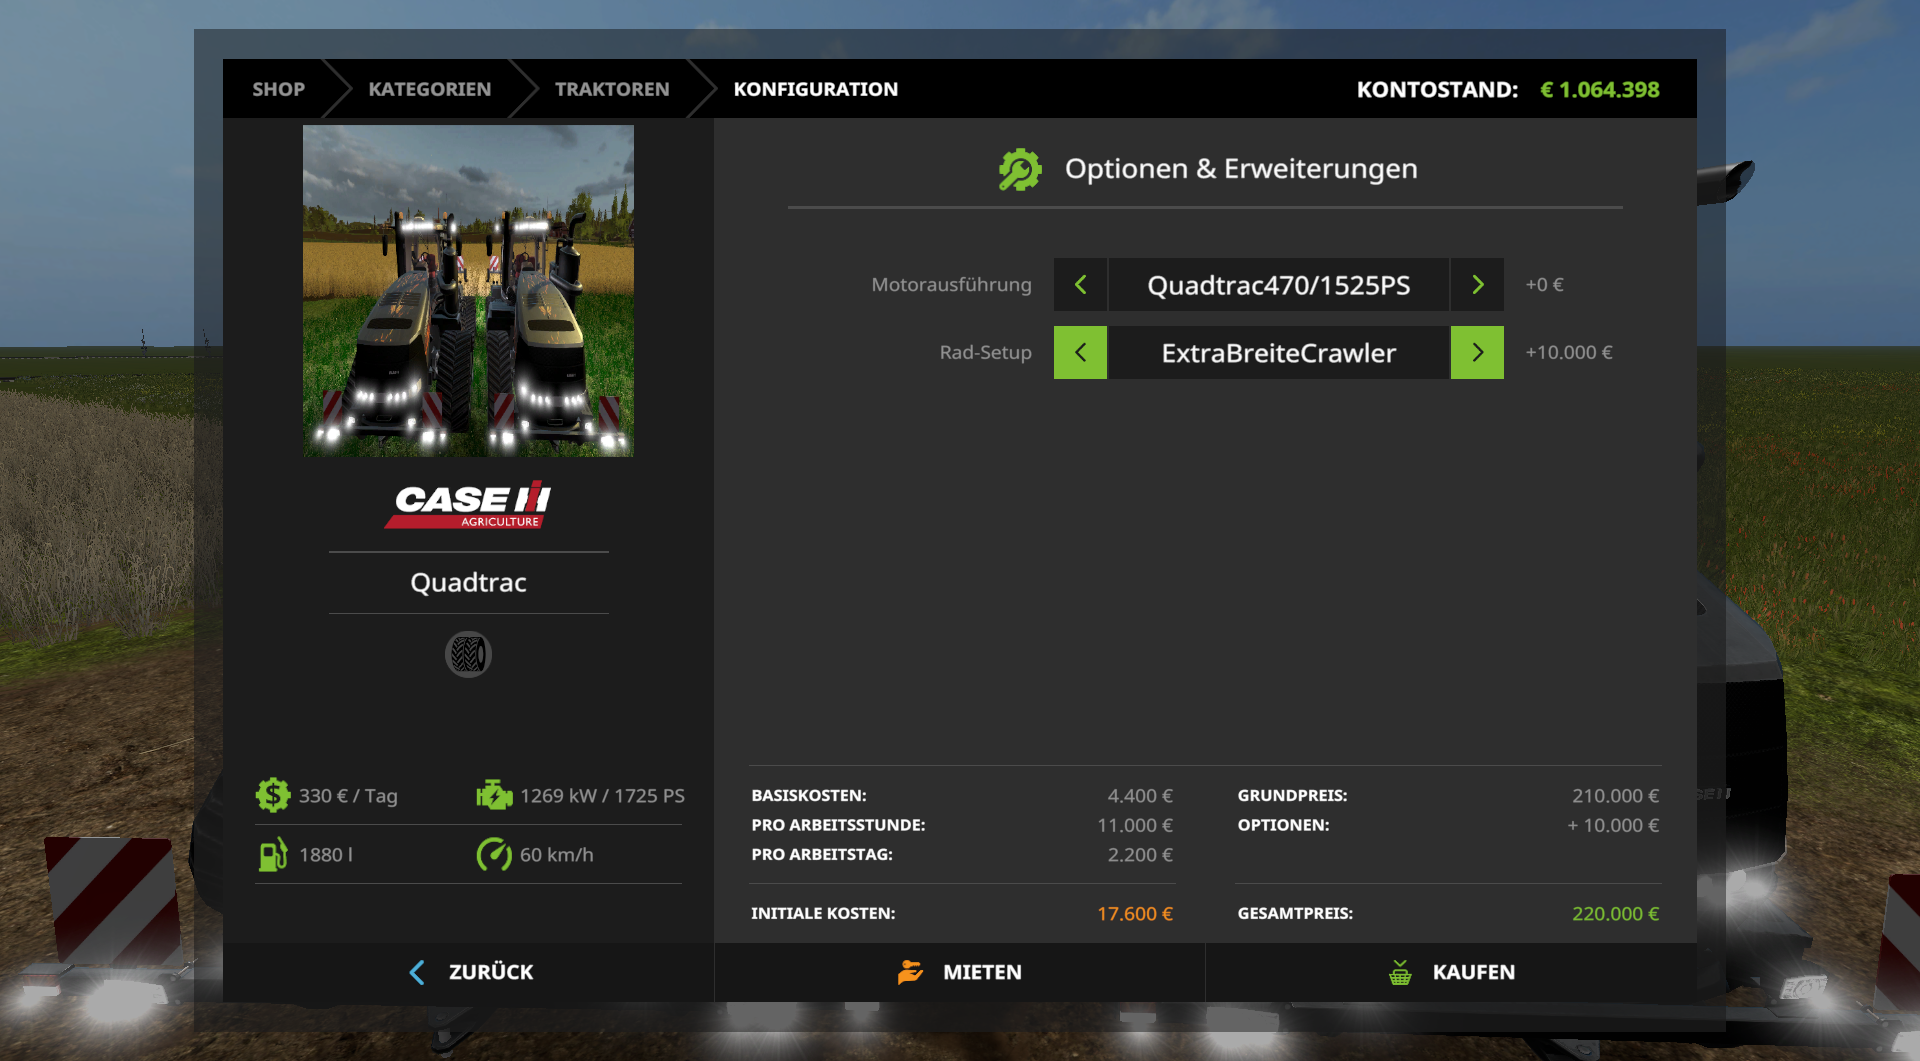Screen dimensions: 1920x1061
Task: Click the +0 € engine price
Action: coord(1544,285)
